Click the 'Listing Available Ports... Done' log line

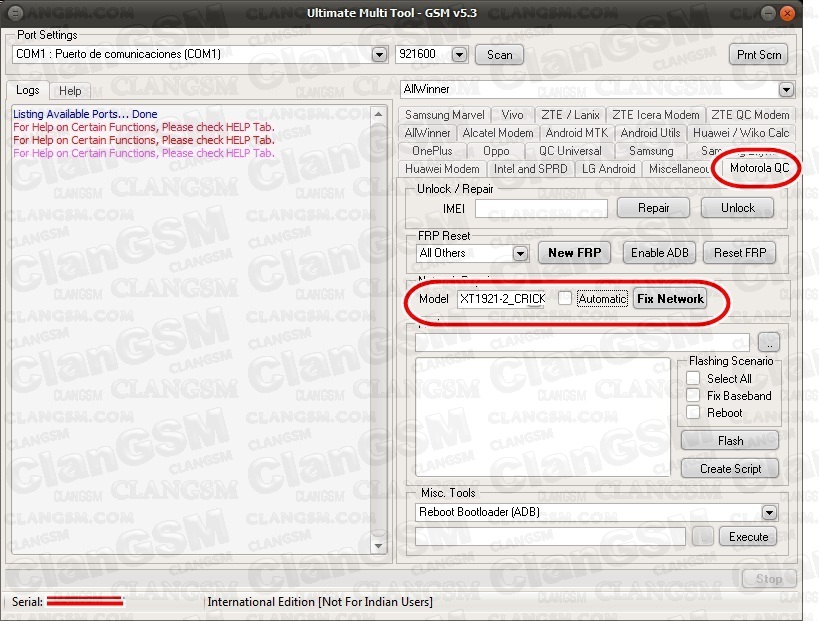coord(85,114)
